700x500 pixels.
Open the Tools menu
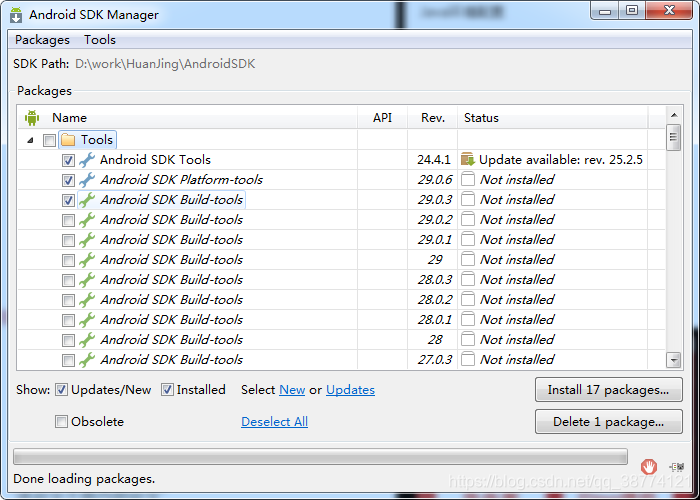[x=100, y=40]
